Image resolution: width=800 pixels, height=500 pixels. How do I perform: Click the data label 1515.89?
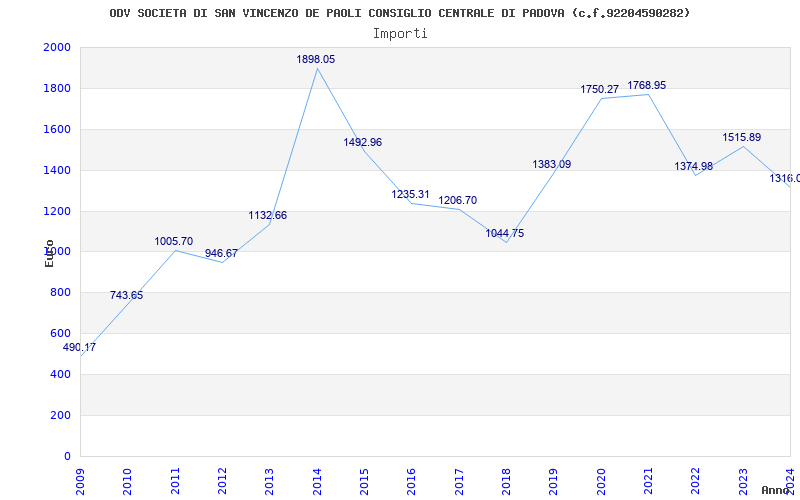click(x=741, y=137)
